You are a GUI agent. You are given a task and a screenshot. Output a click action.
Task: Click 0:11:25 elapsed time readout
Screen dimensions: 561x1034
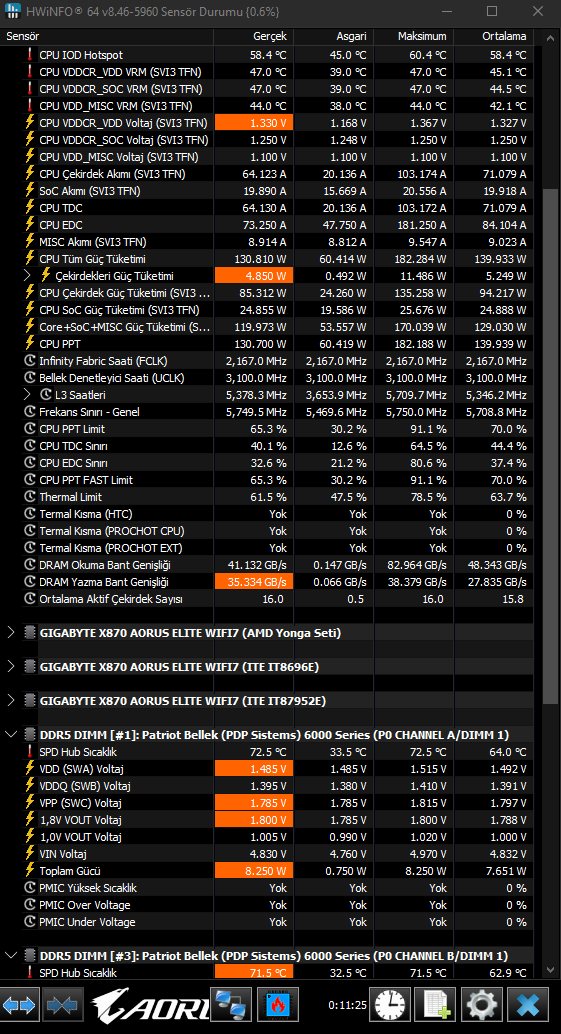(x=345, y=1006)
